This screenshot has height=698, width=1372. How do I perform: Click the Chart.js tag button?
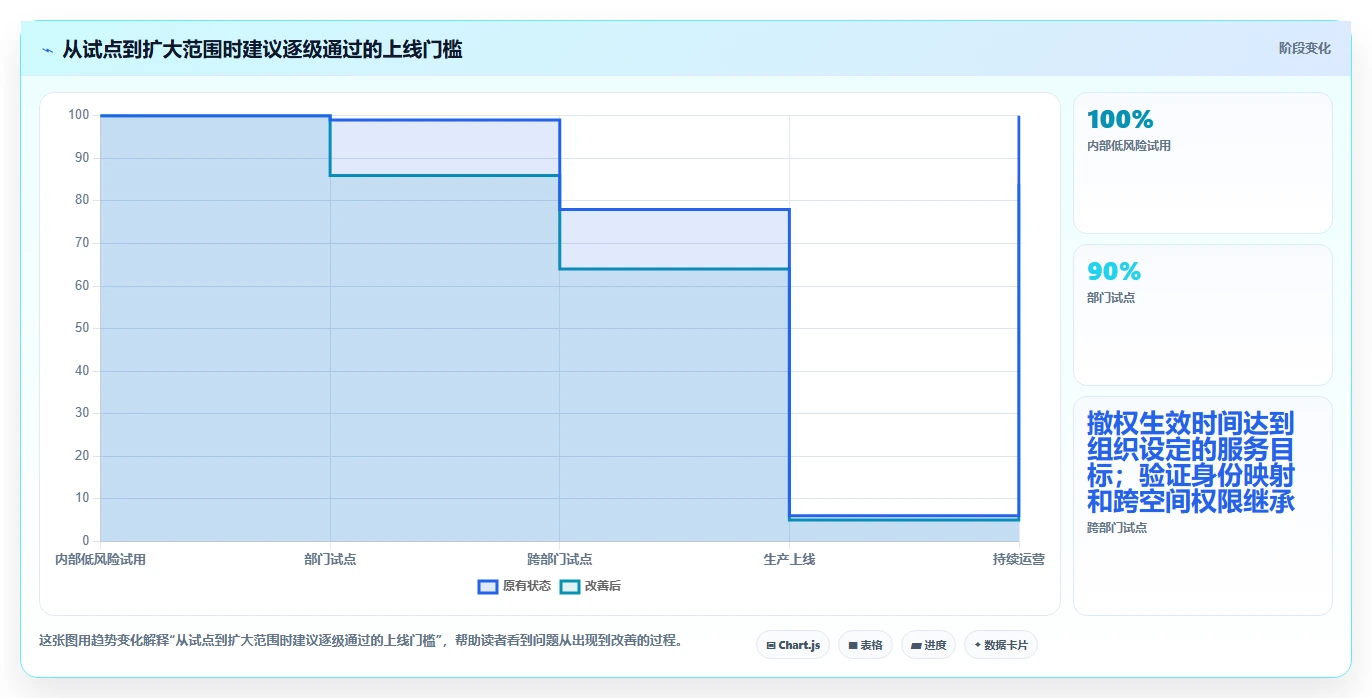click(x=792, y=645)
